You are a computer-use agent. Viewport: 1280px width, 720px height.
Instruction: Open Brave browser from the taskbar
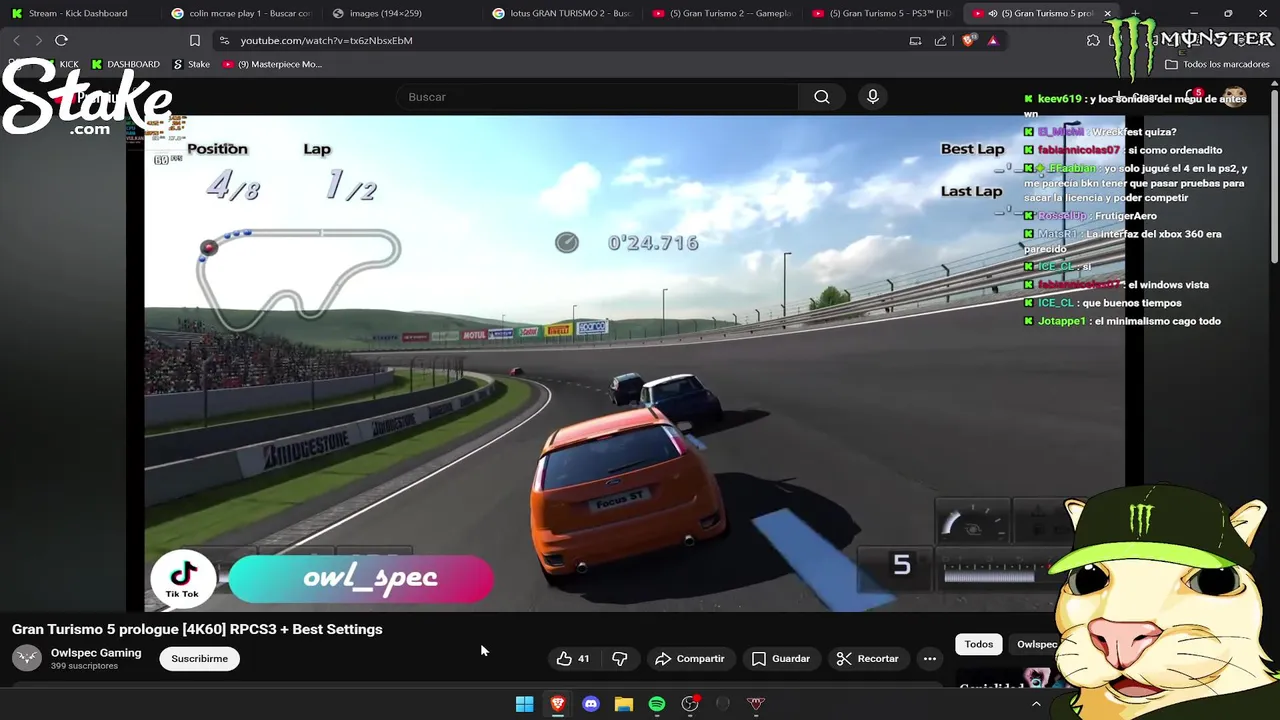pyautogui.click(x=558, y=704)
